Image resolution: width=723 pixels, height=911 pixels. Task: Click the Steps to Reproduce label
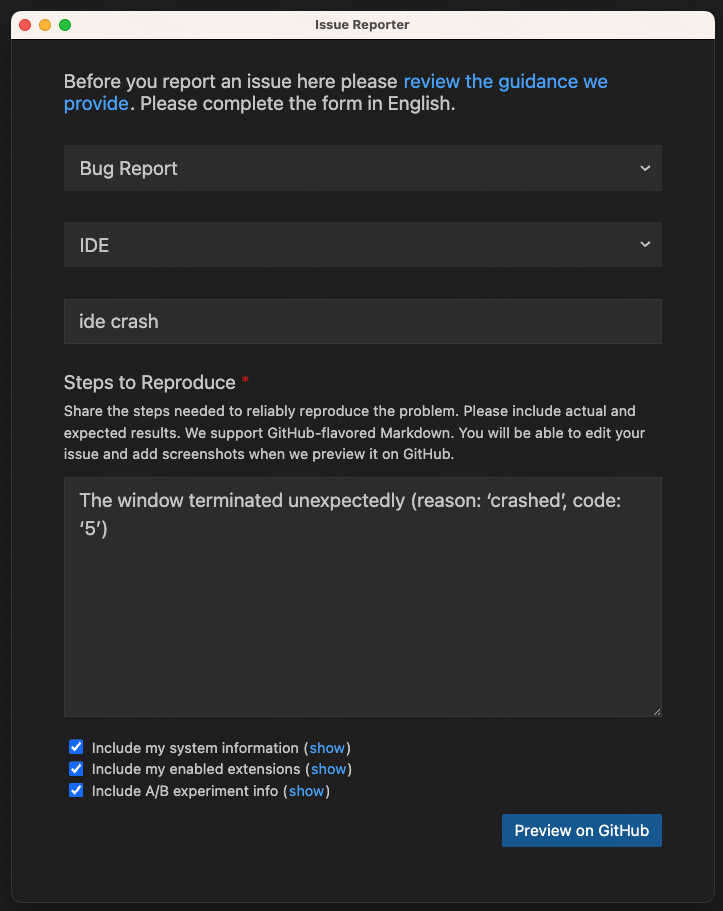point(149,383)
